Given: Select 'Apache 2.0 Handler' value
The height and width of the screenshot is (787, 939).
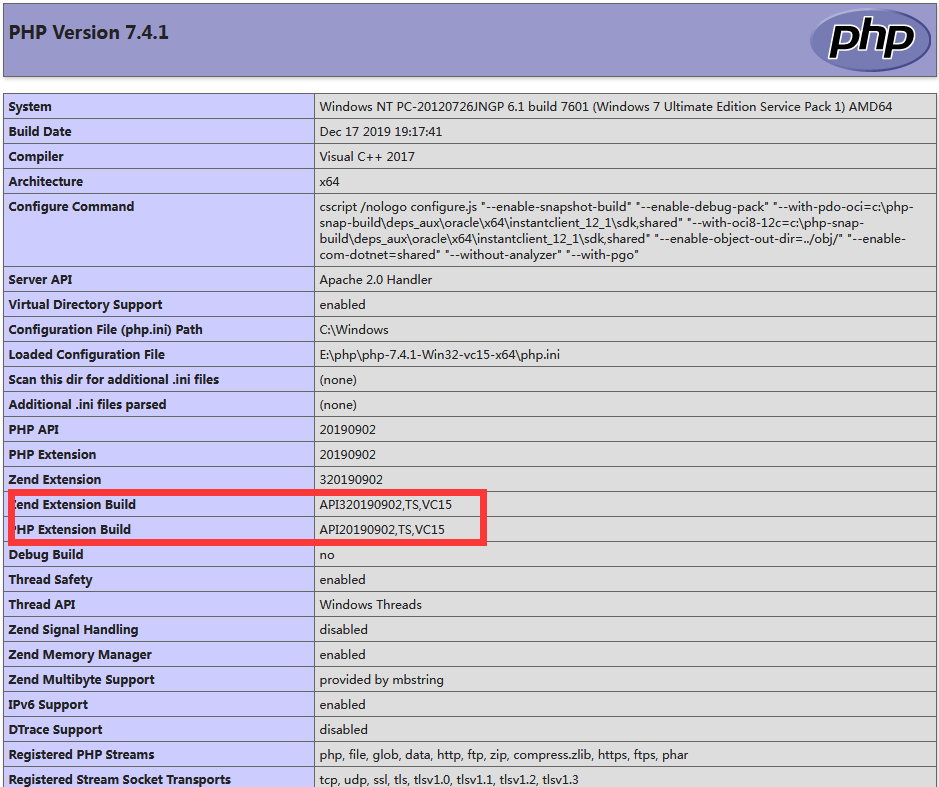Looking at the screenshot, I should [x=375, y=280].
